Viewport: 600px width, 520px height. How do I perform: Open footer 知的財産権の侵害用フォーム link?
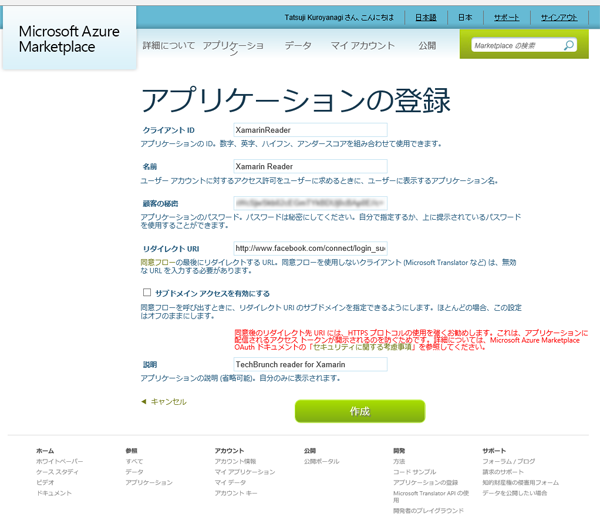520,483
